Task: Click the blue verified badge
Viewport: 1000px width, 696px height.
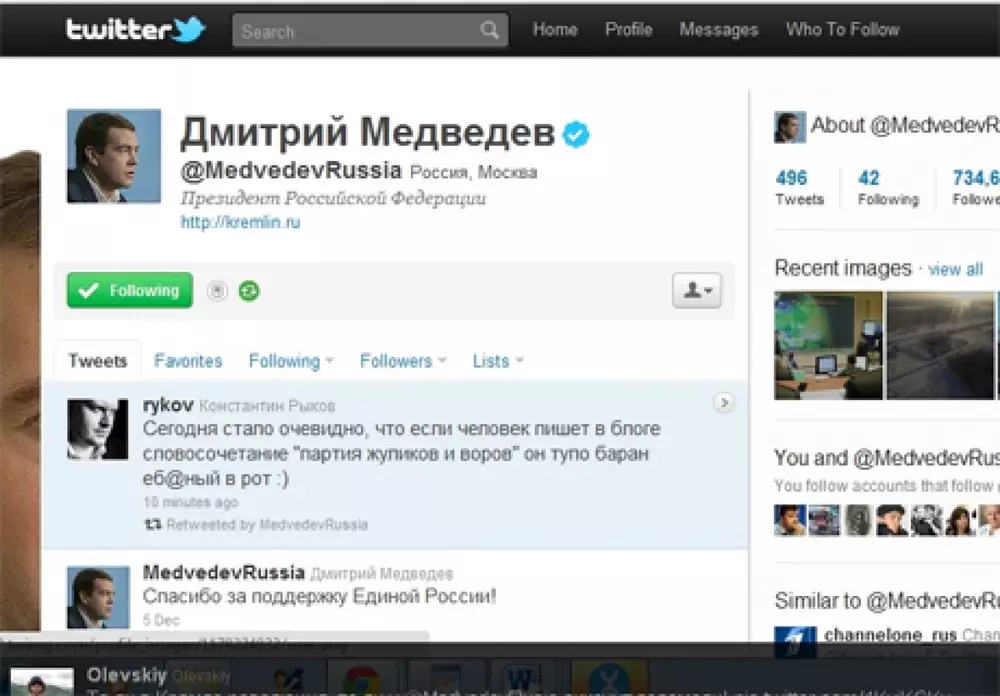Action: click(x=575, y=134)
